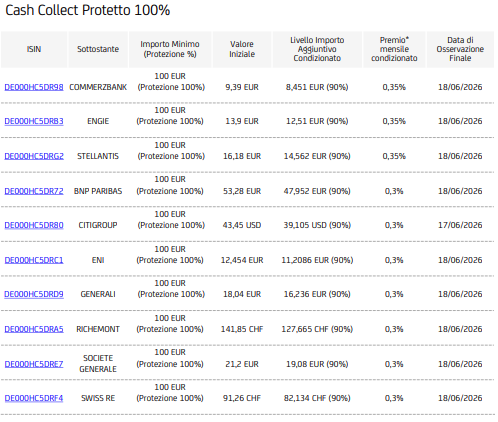The width and height of the screenshot is (498, 422).
Task: Click the Importo Minimo column header
Action: 170,49
